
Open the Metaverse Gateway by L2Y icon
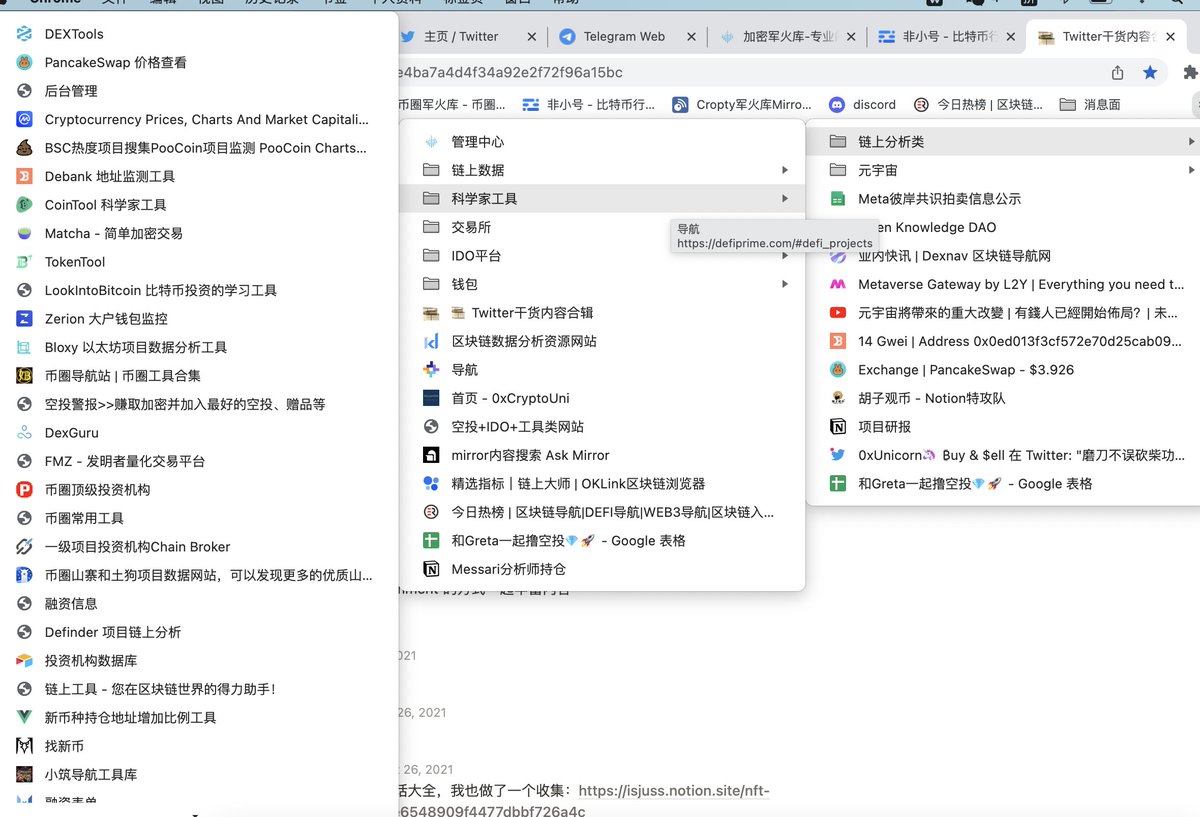tap(838, 284)
